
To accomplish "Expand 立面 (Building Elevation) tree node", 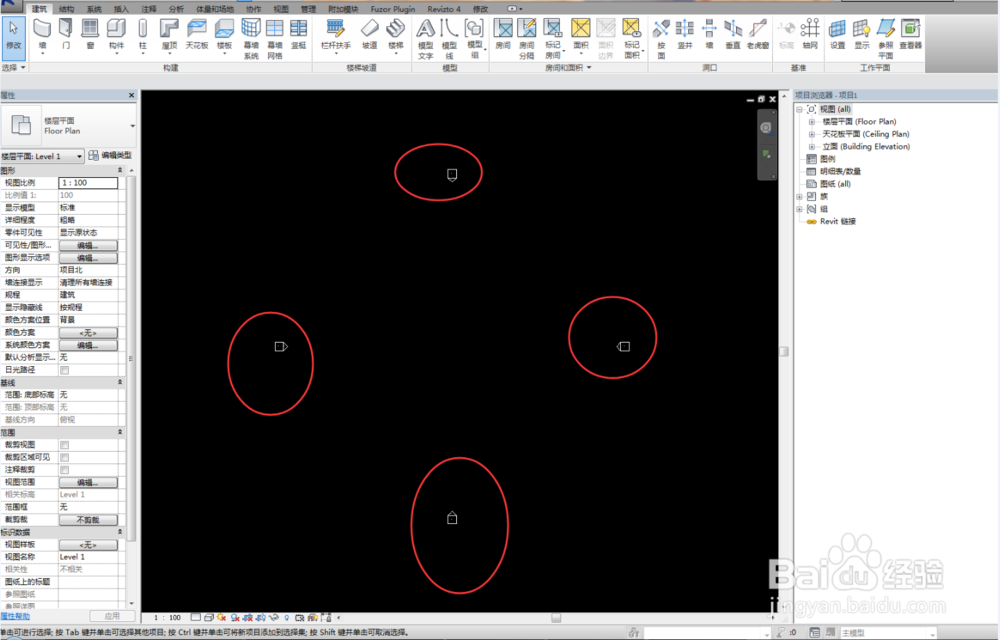I will (x=811, y=147).
